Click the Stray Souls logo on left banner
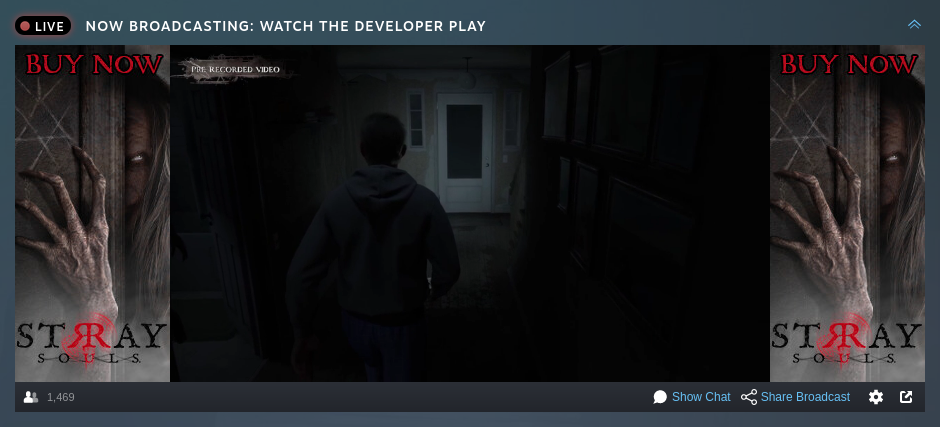 coord(92,340)
